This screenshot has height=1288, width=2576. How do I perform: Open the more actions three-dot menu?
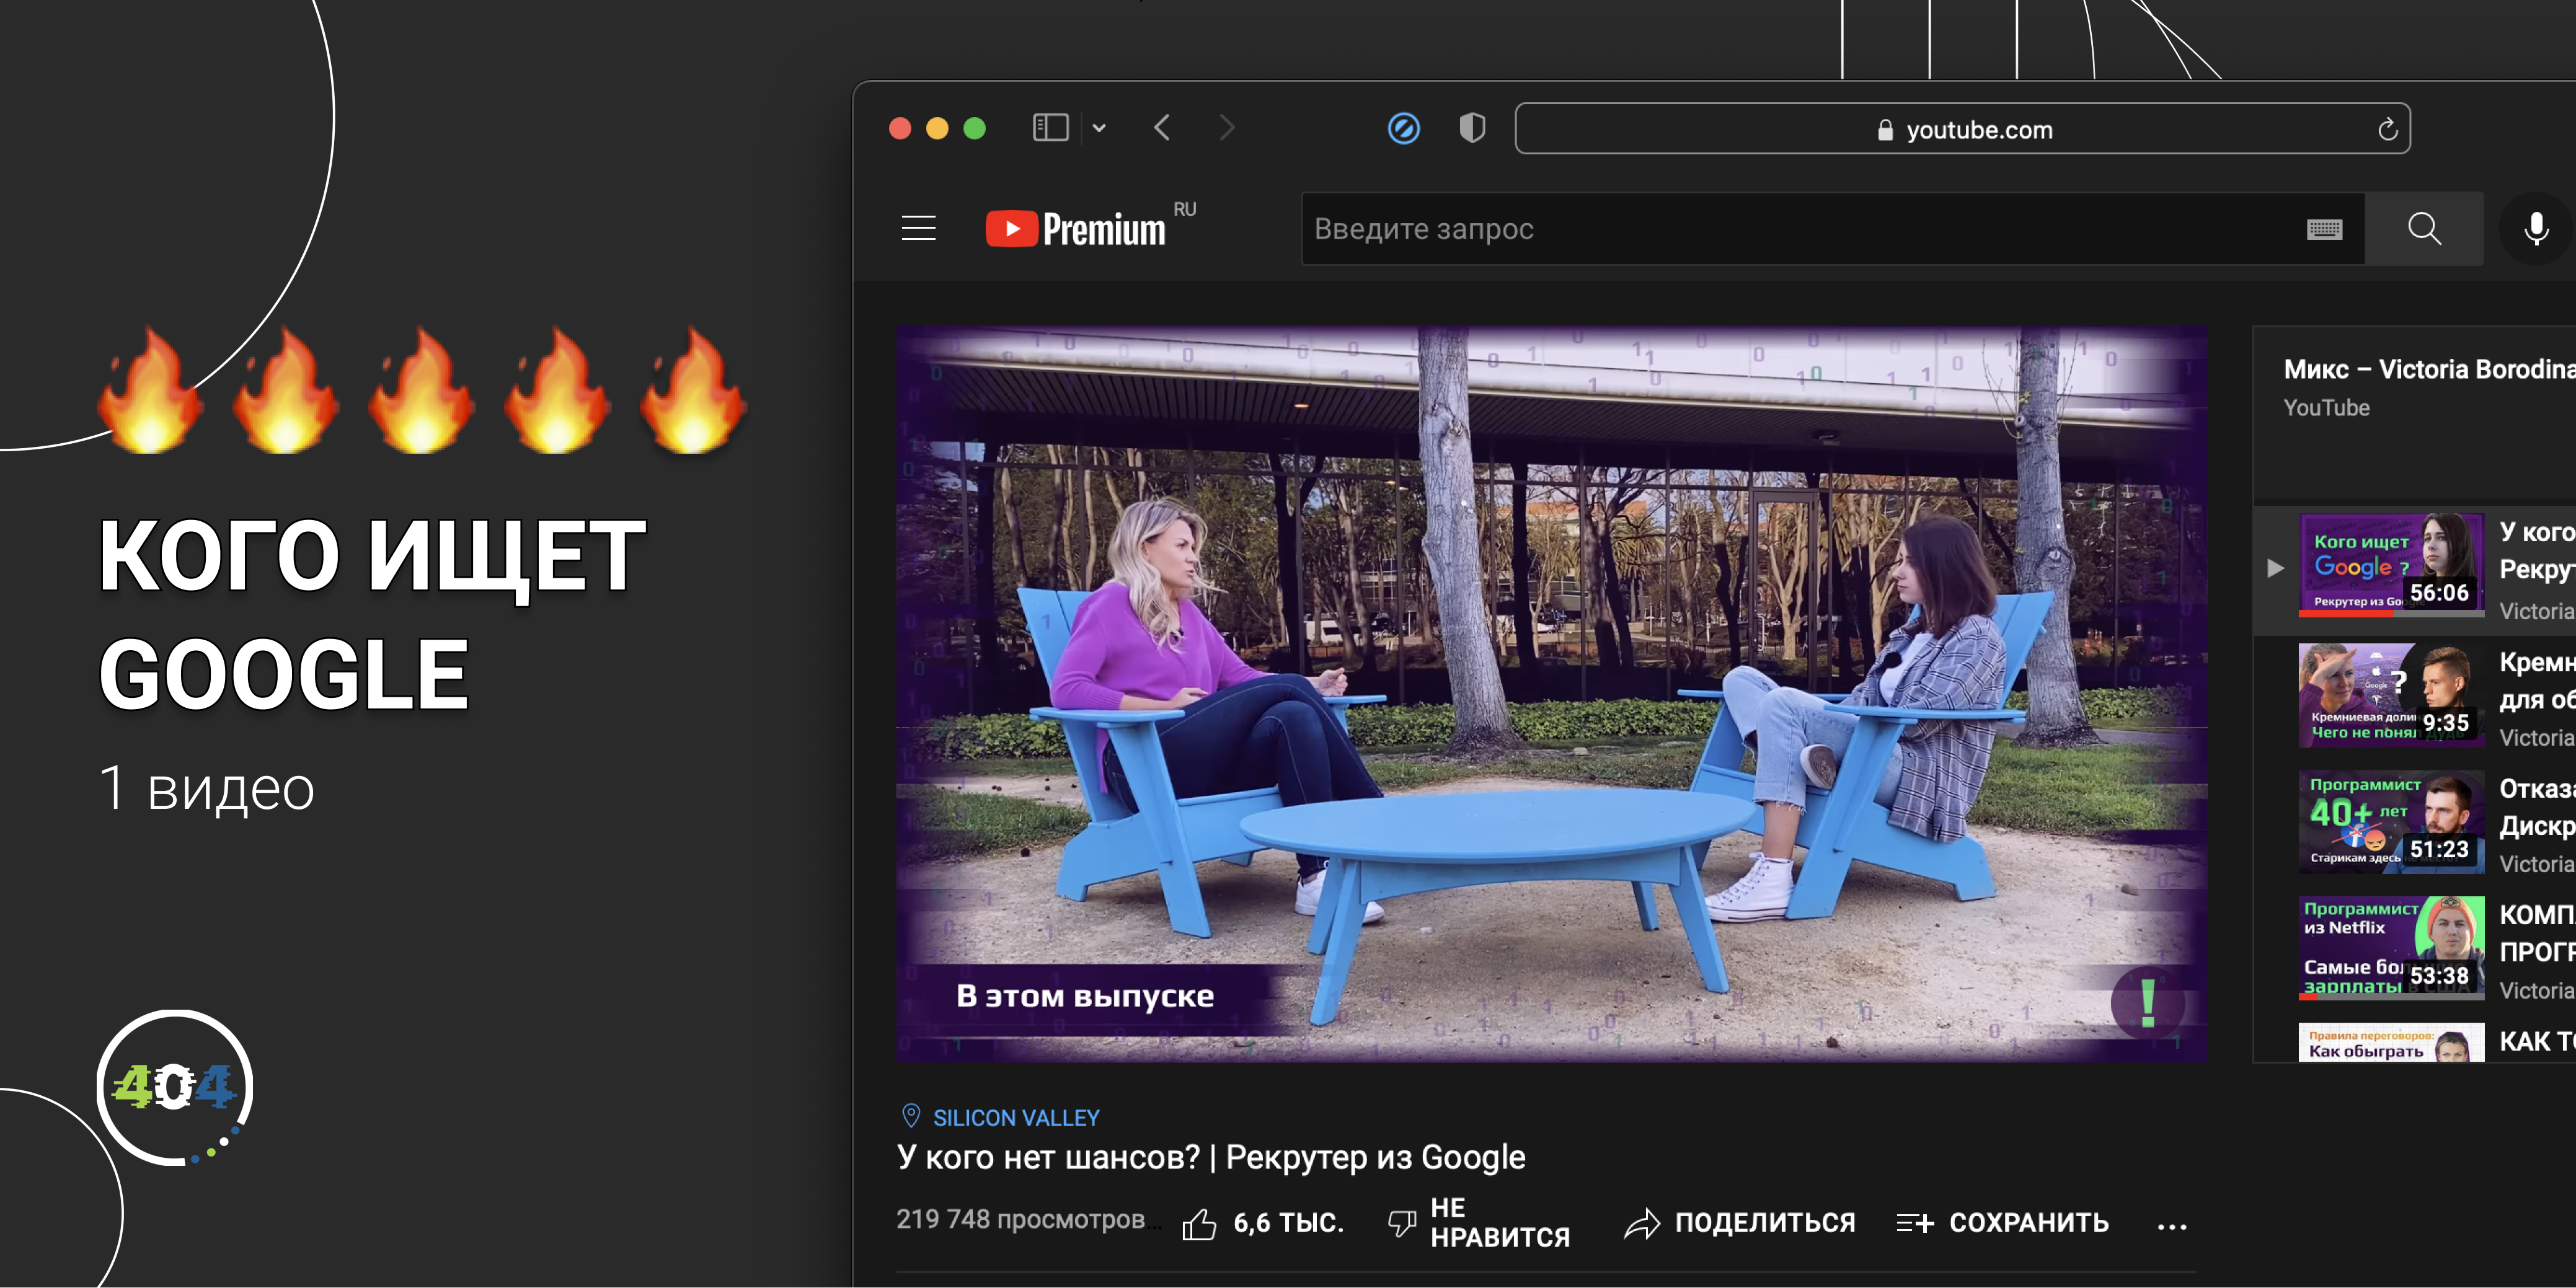pyautogui.click(x=2171, y=1226)
